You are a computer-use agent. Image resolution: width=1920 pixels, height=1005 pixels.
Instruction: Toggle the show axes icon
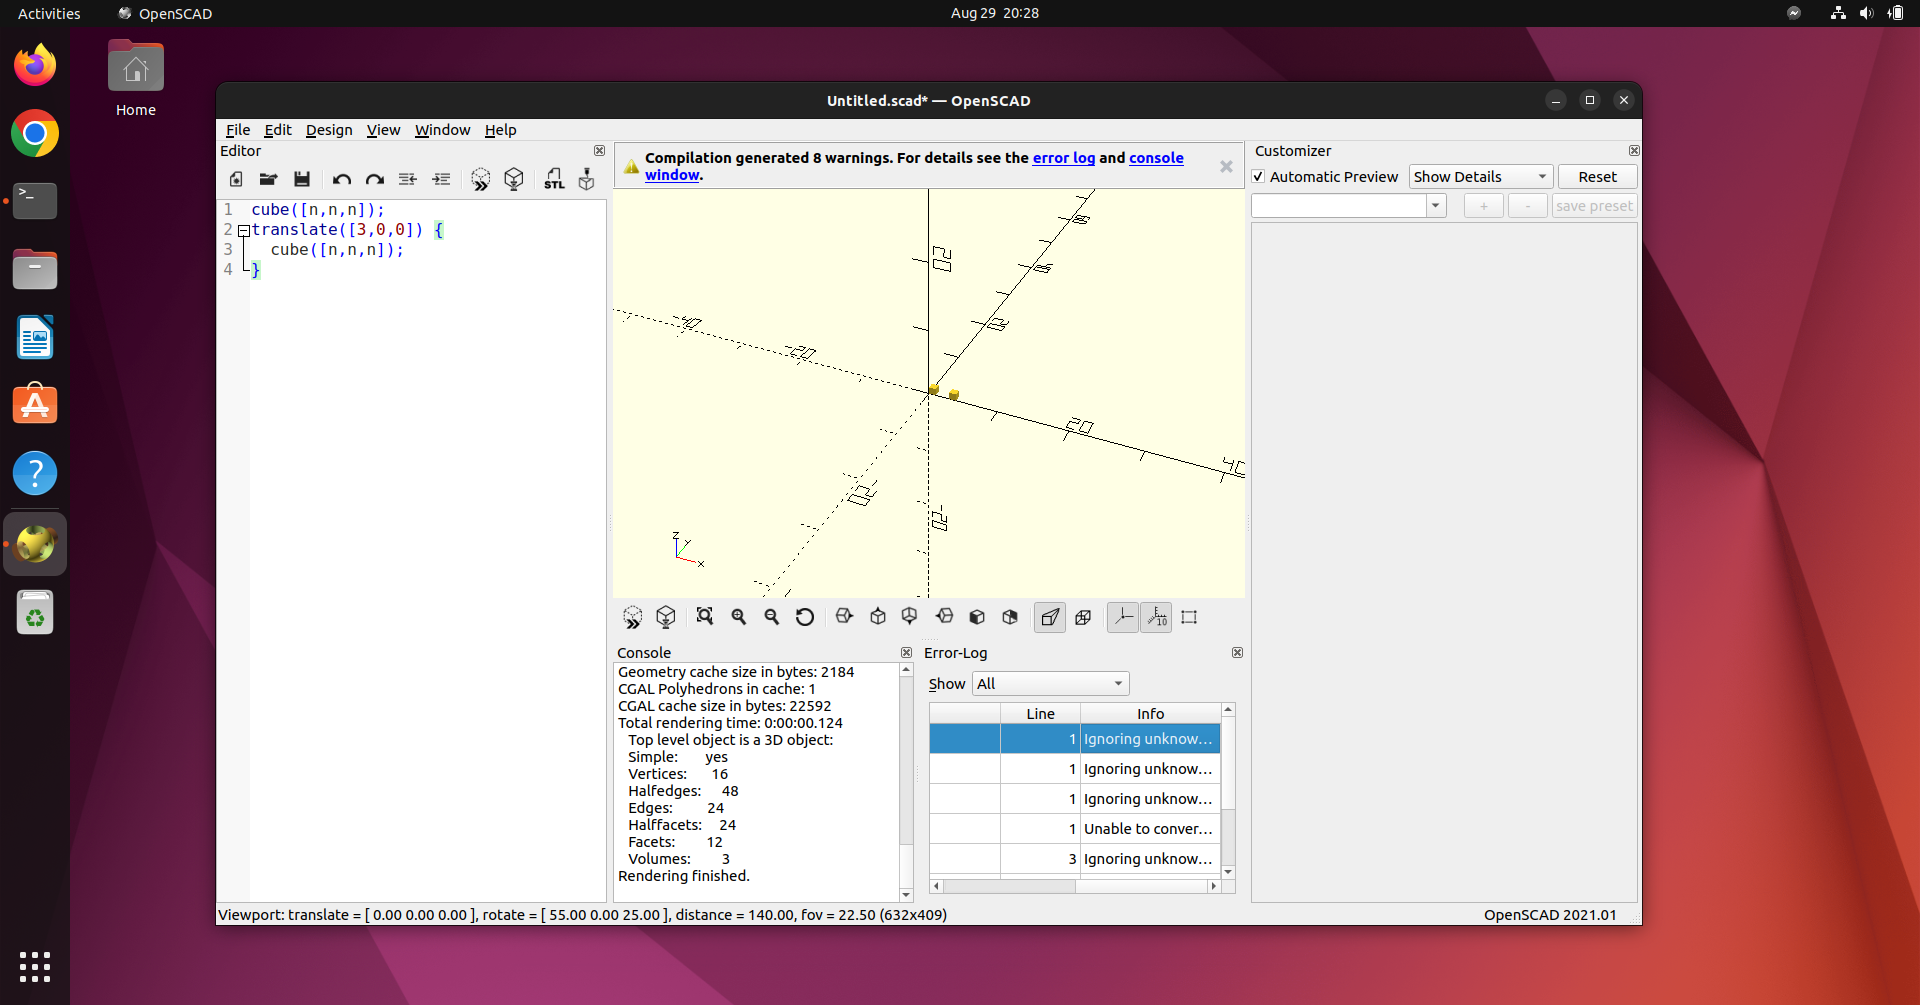[x=1122, y=617]
